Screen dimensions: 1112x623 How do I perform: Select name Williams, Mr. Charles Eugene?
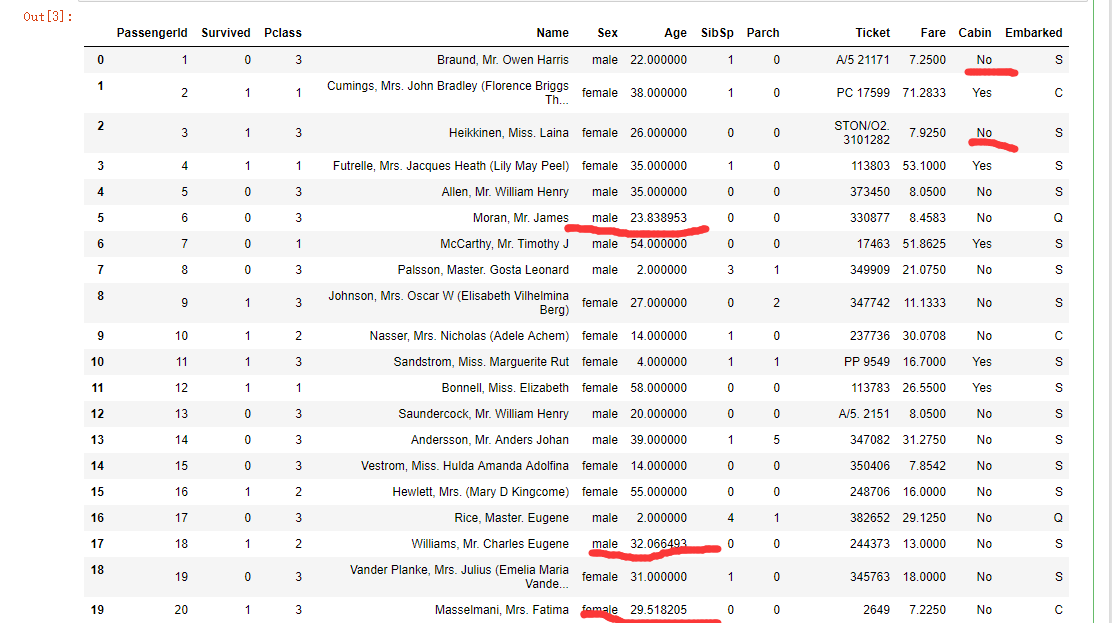490,544
